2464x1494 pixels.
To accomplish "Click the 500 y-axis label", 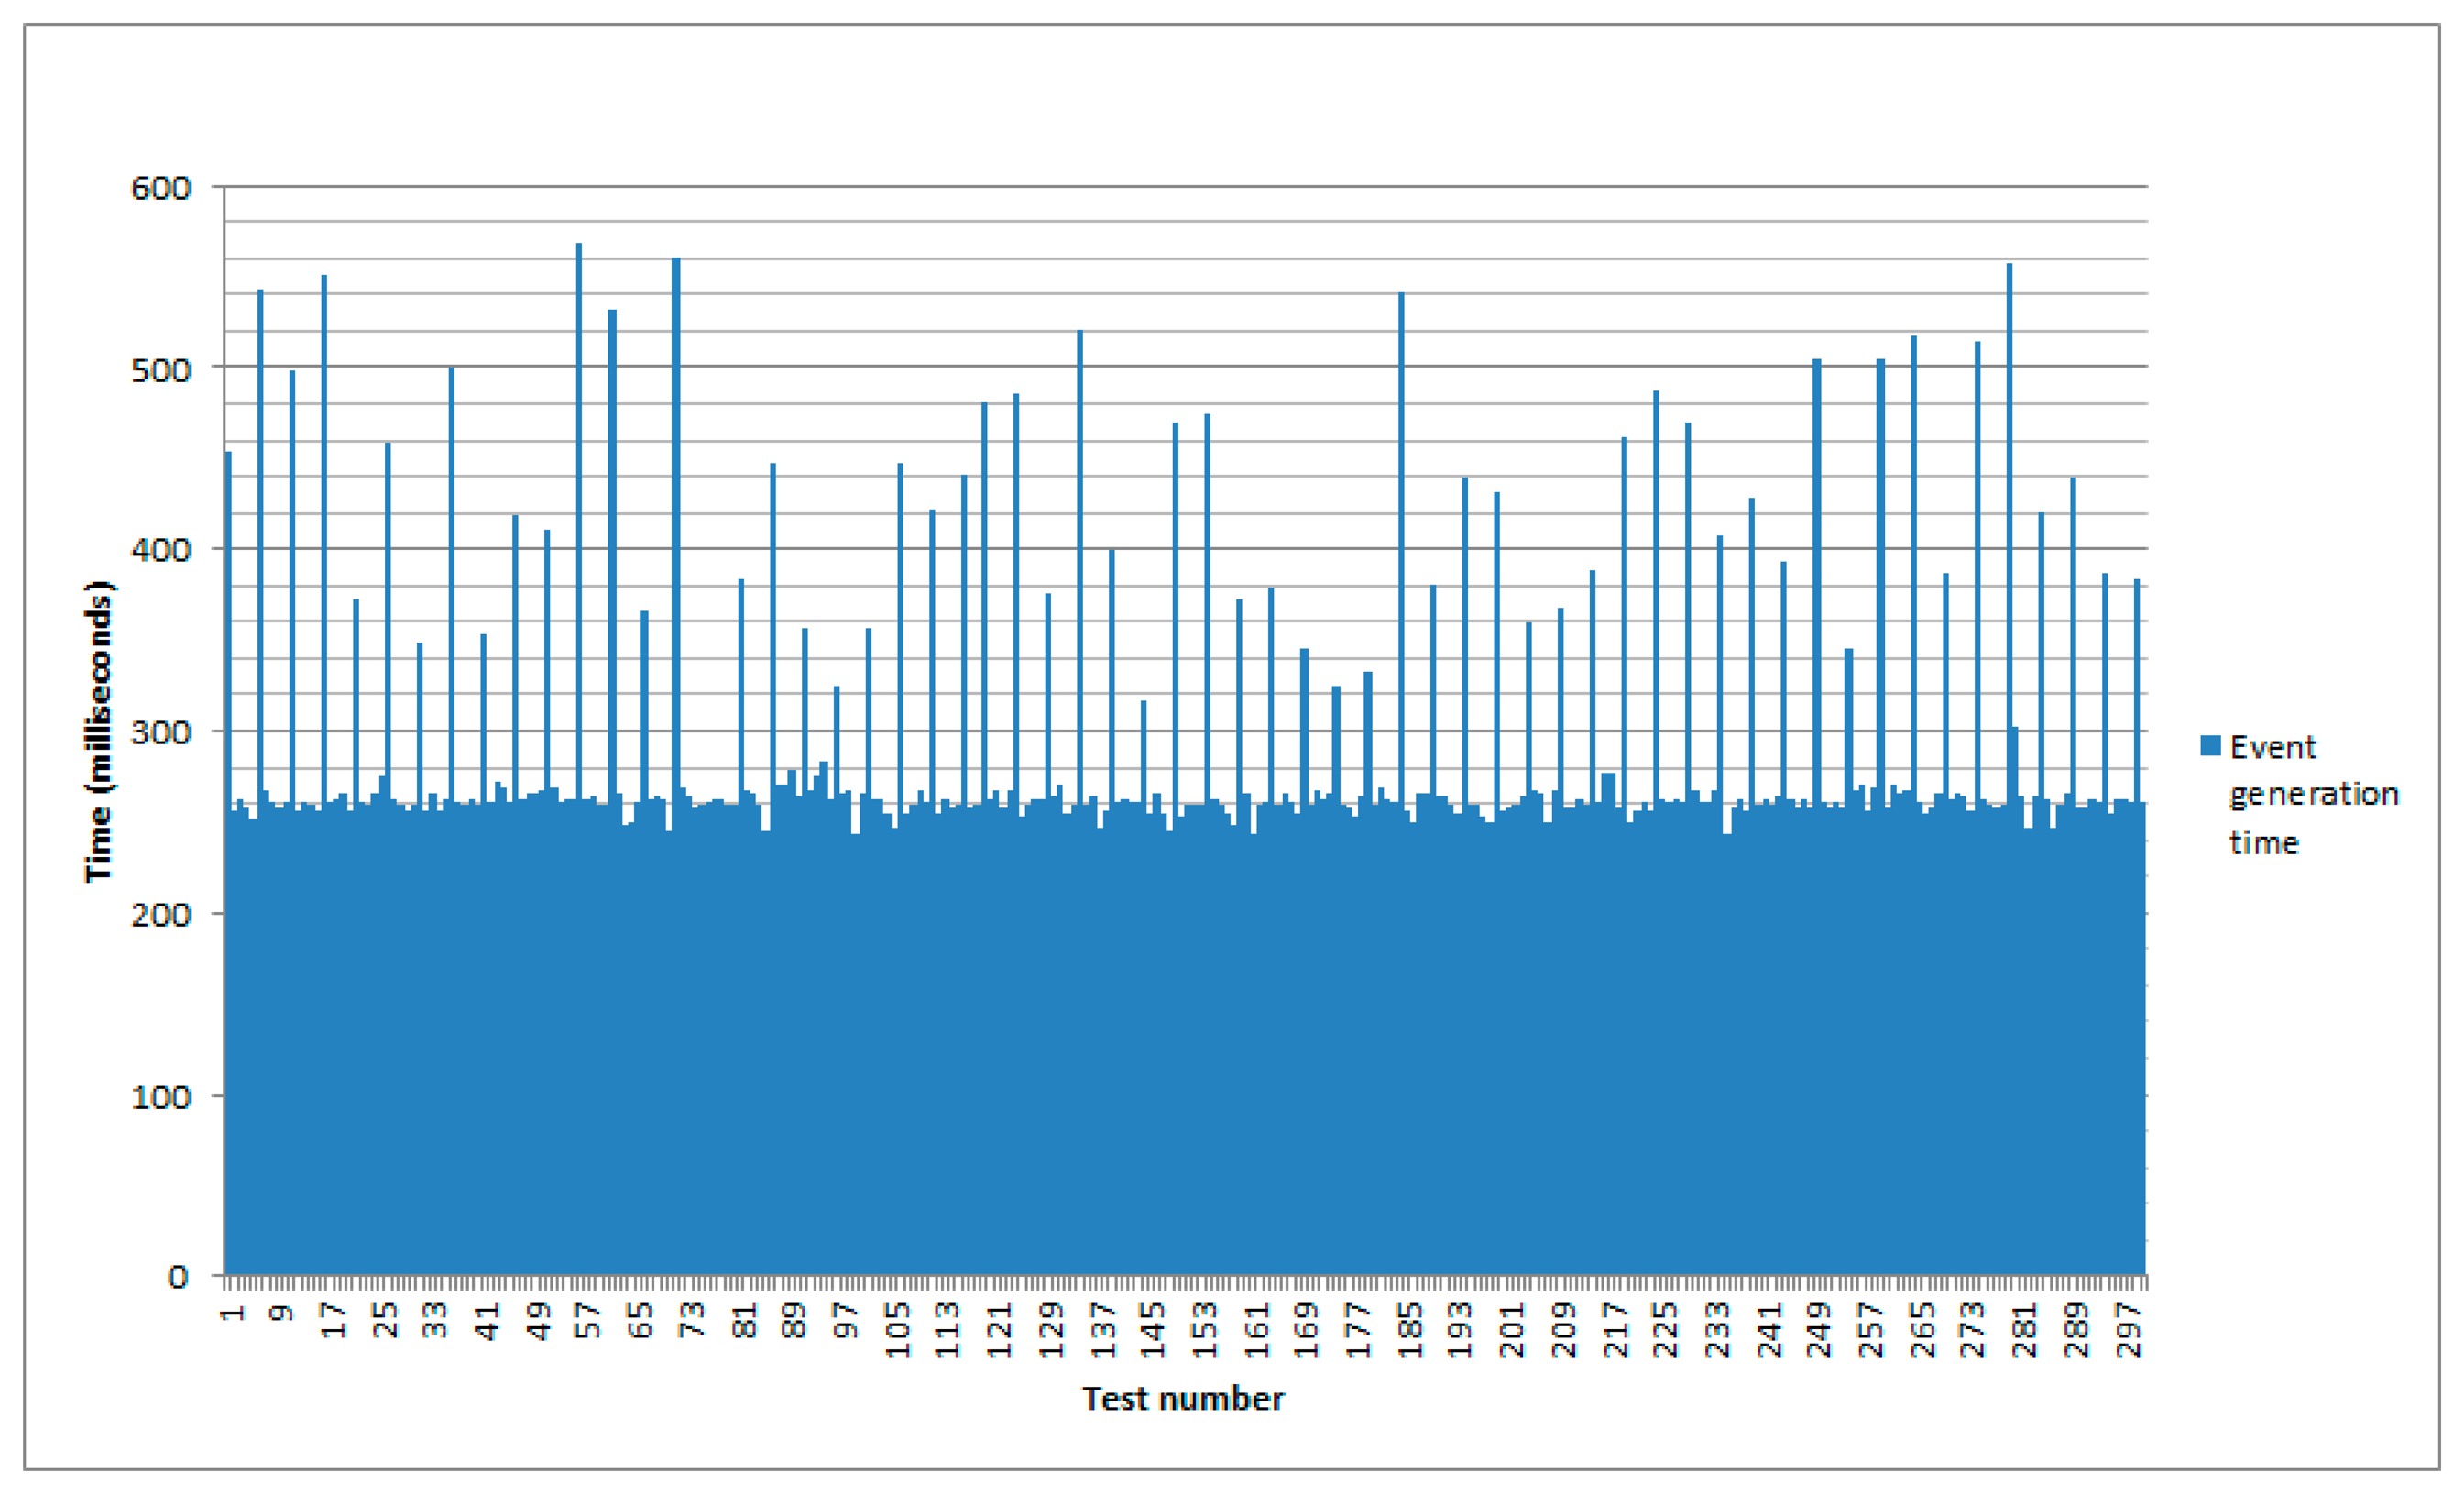I will pyautogui.click(x=160, y=370).
